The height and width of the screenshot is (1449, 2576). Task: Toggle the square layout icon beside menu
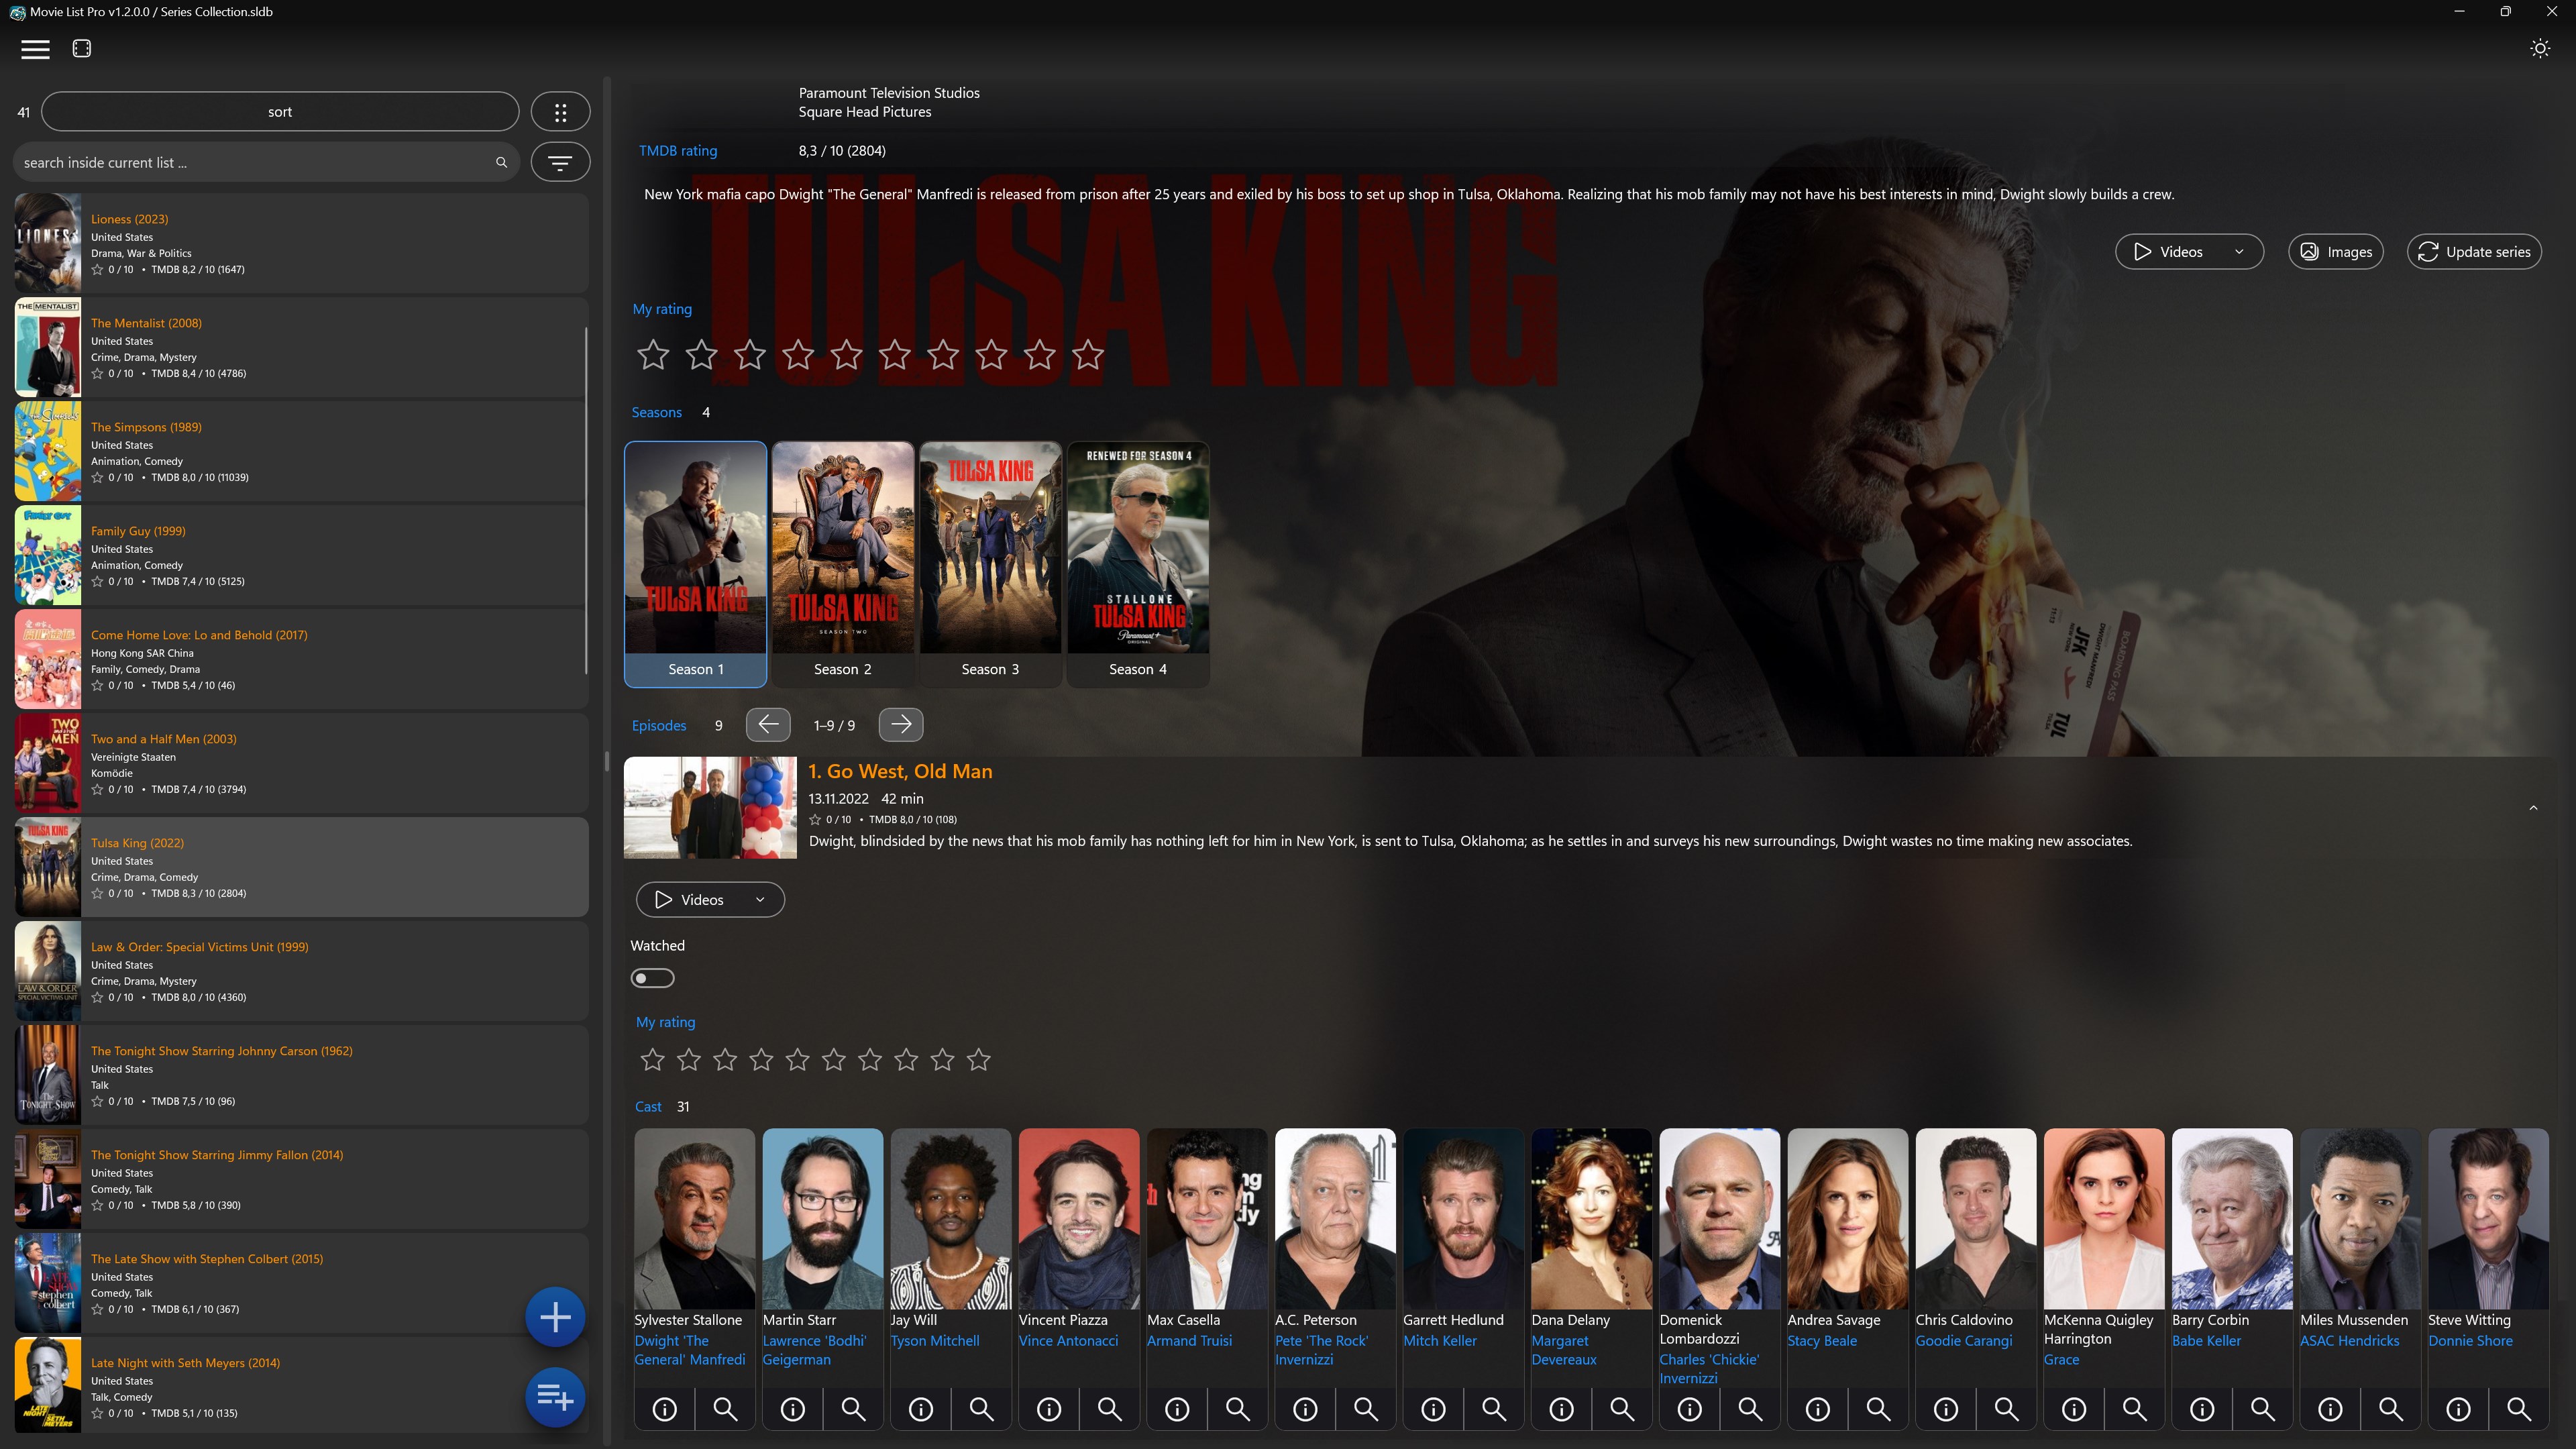(x=82, y=49)
